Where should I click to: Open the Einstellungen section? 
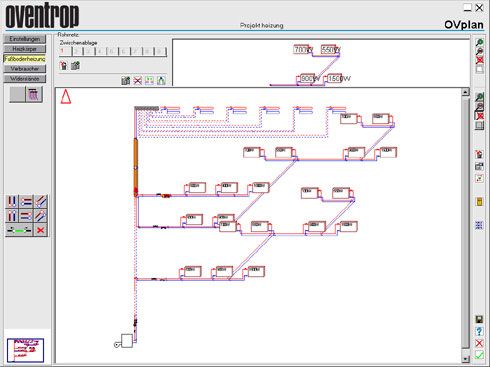(x=25, y=39)
